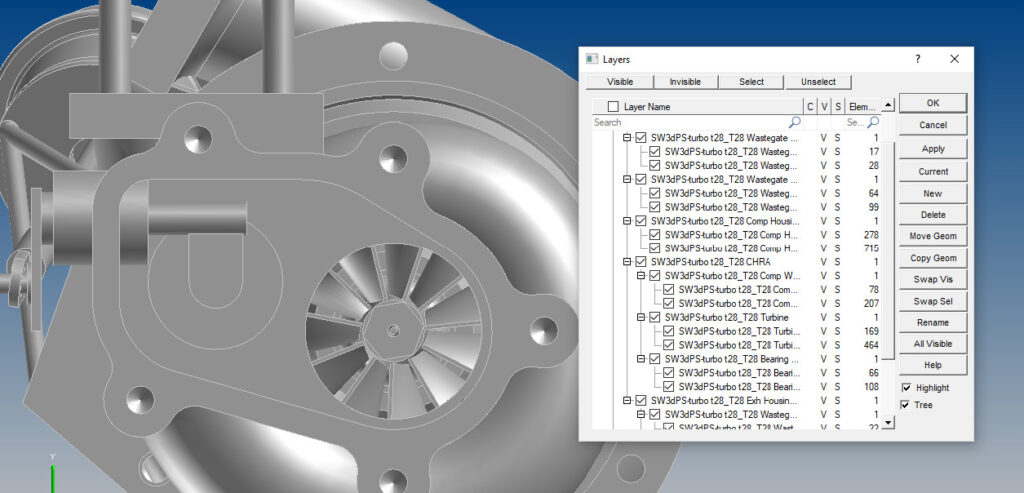Viewport: 1024px width, 493px height.
Task: Uncheck the T28 CHRA layer checkbox
Action: [x=641, y=262]
